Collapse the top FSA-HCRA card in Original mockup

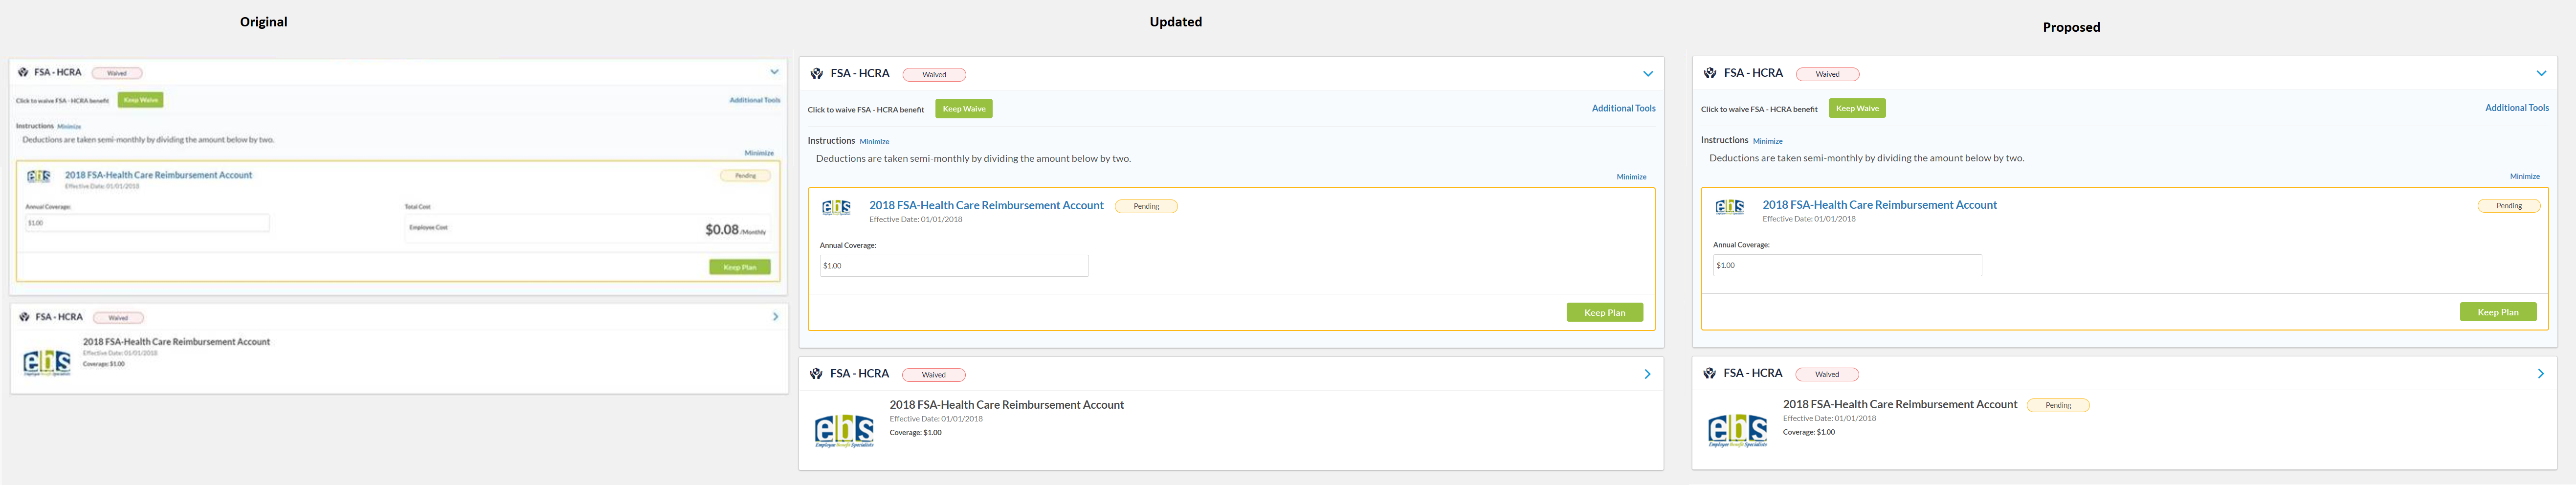(774, 72)
